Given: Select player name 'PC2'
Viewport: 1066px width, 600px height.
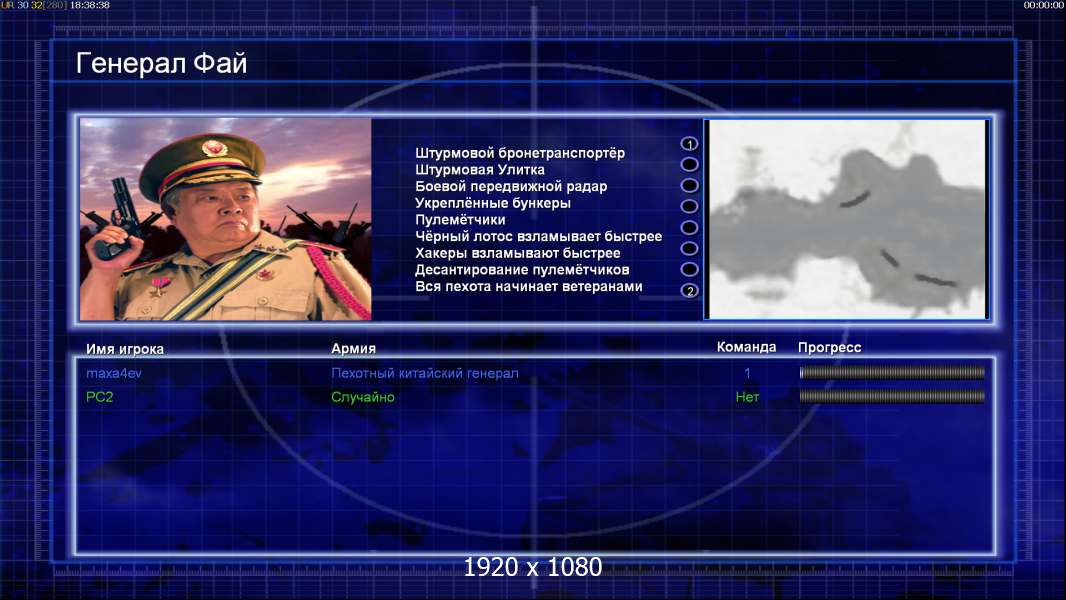Looking at the screenshot, I should click(x=99, y=397).
